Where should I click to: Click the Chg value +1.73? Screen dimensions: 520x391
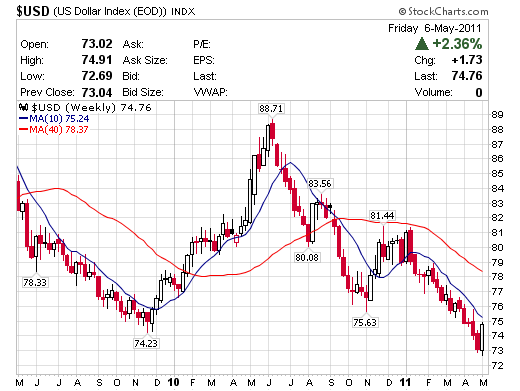pos(467,60)
